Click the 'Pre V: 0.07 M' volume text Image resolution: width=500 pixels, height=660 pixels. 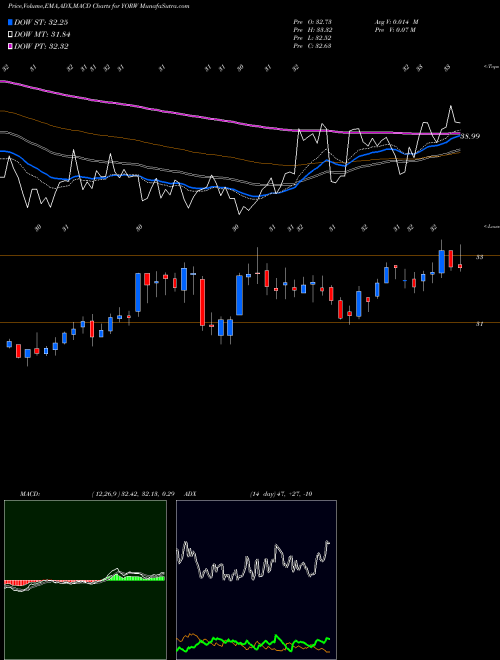(x=395, y=30)
